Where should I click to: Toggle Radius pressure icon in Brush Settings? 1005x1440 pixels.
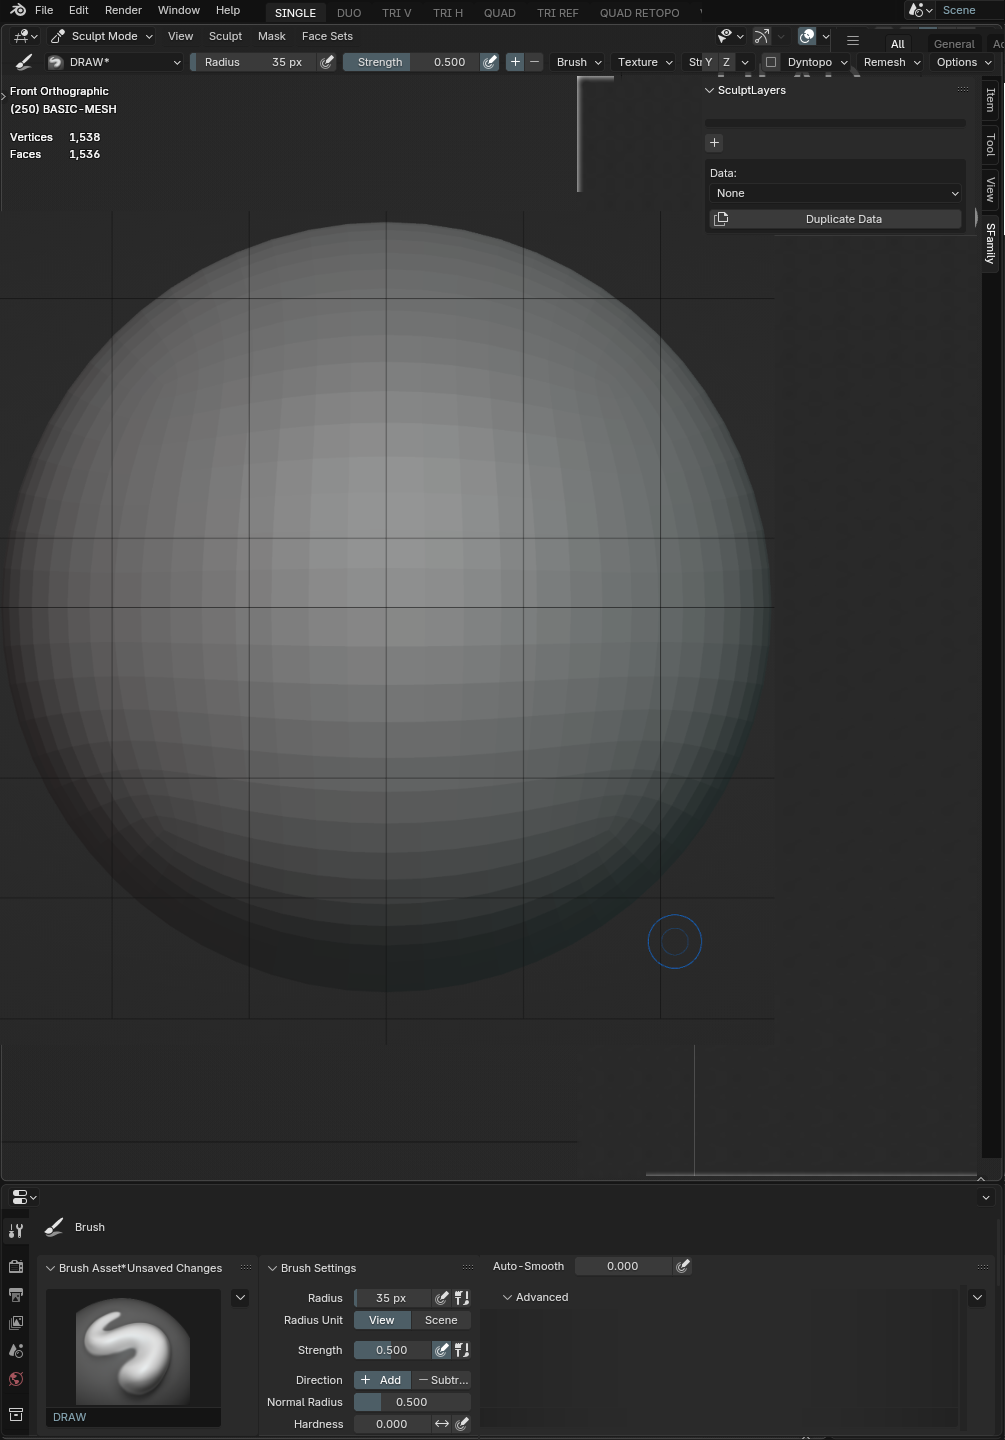point(441,1298)
